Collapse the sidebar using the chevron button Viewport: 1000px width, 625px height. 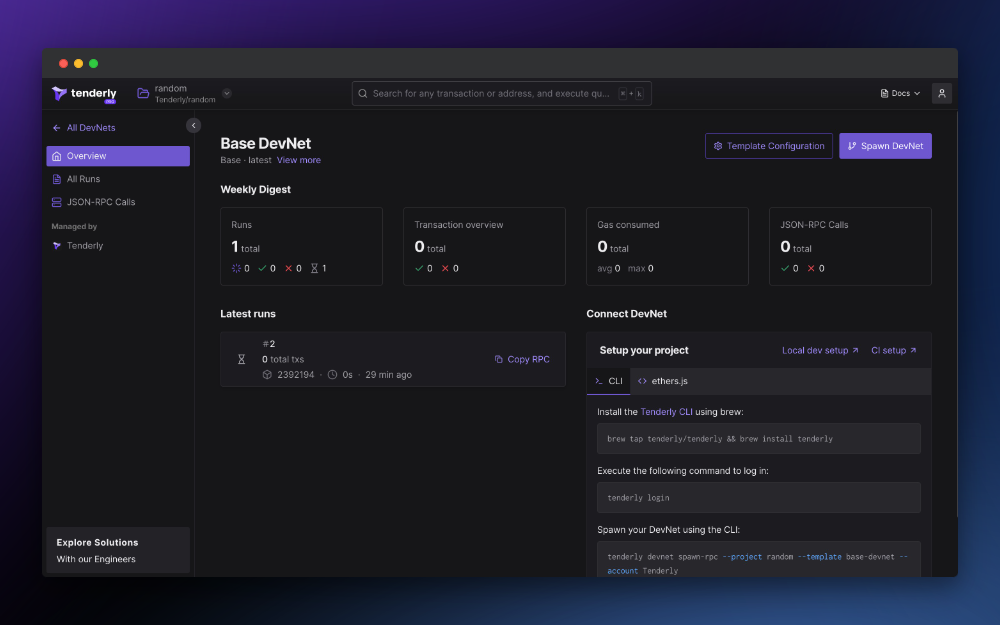[193, 125]
